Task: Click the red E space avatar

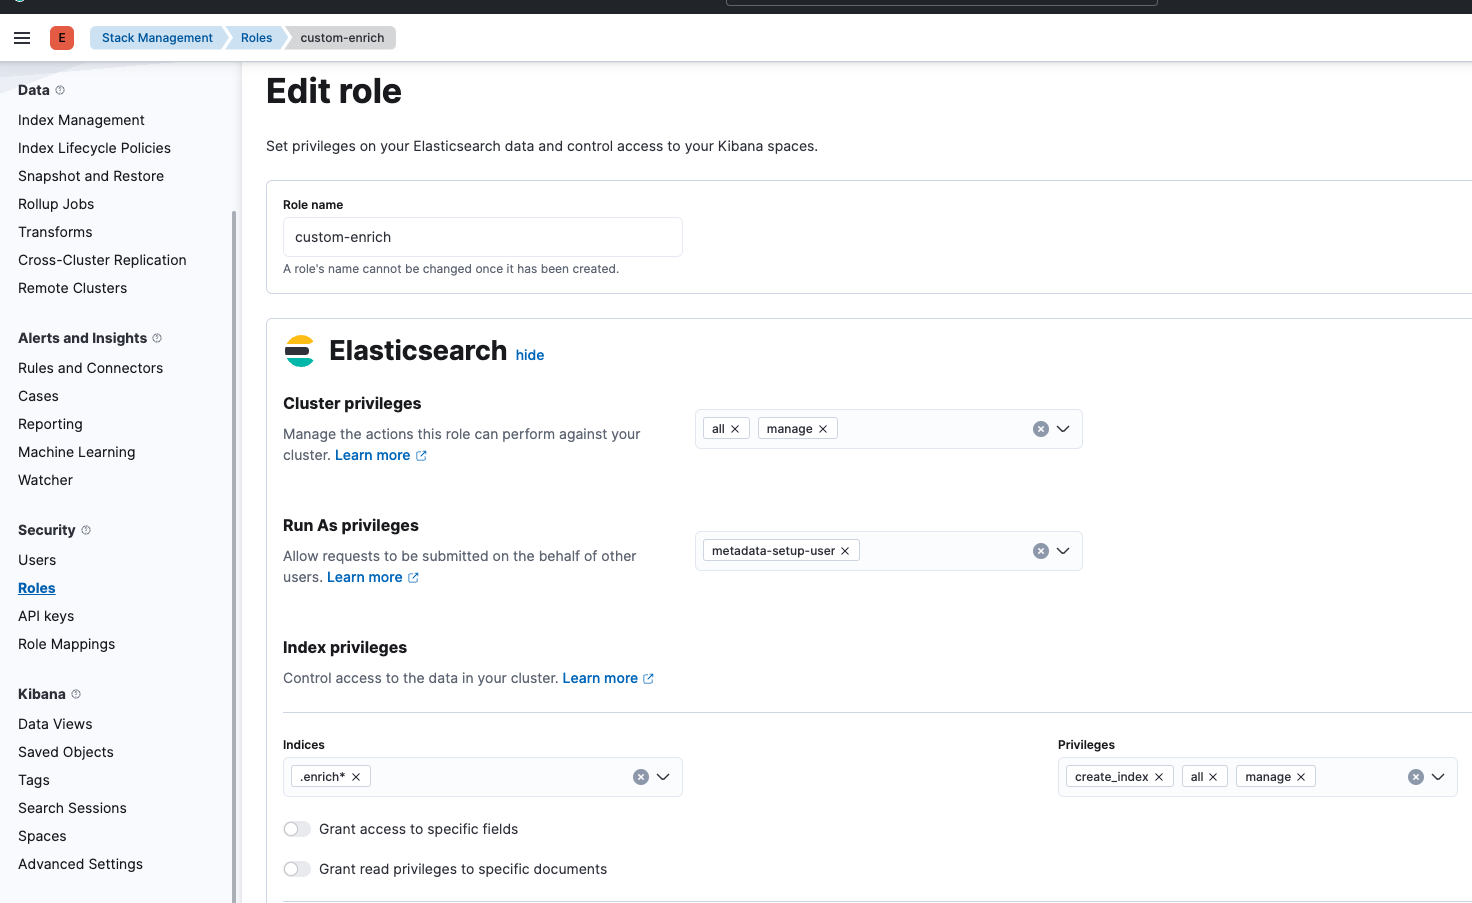Action: [62, 38]
